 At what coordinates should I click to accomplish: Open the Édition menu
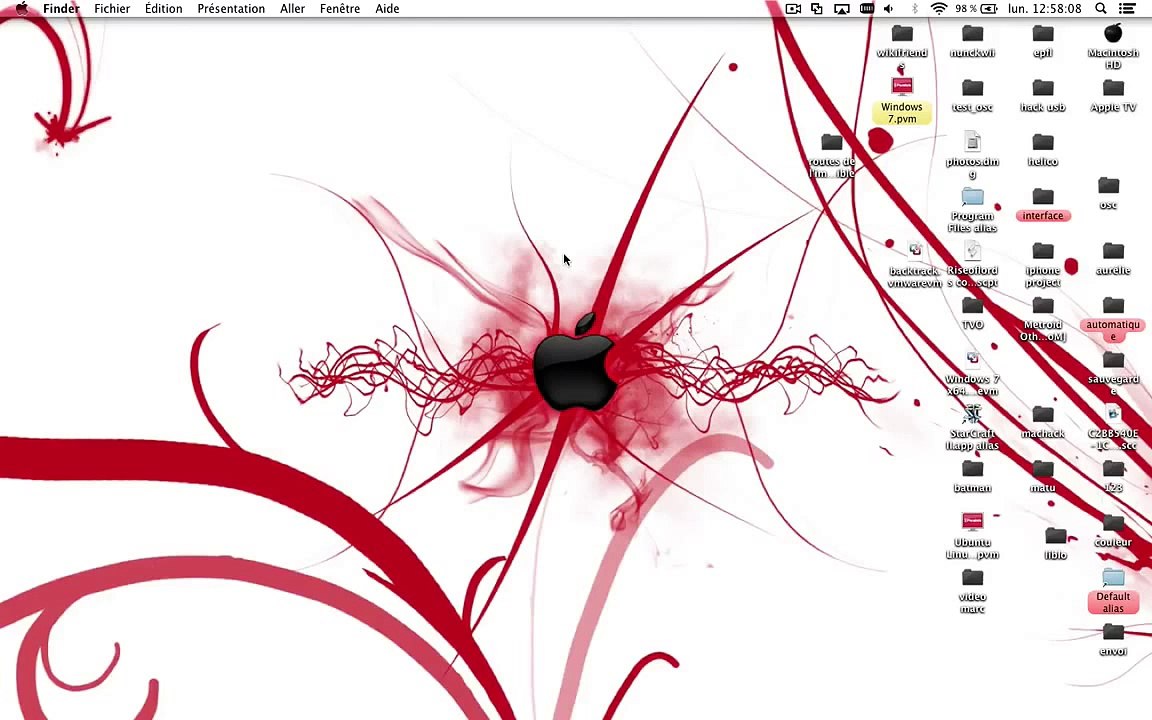[x=163, y=9]
